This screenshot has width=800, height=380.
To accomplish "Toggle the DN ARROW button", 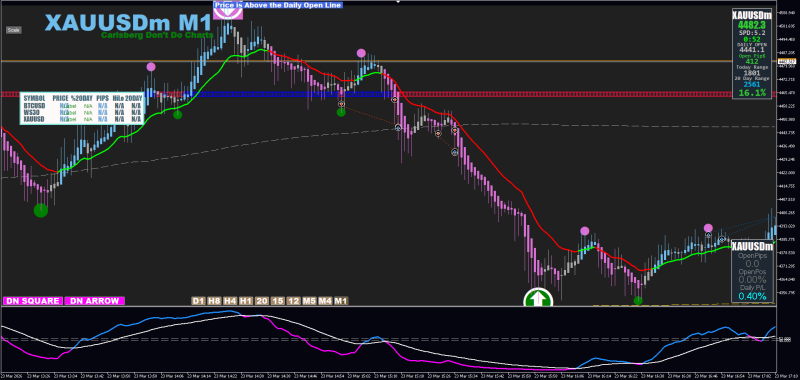I will (x=95, y=301).
